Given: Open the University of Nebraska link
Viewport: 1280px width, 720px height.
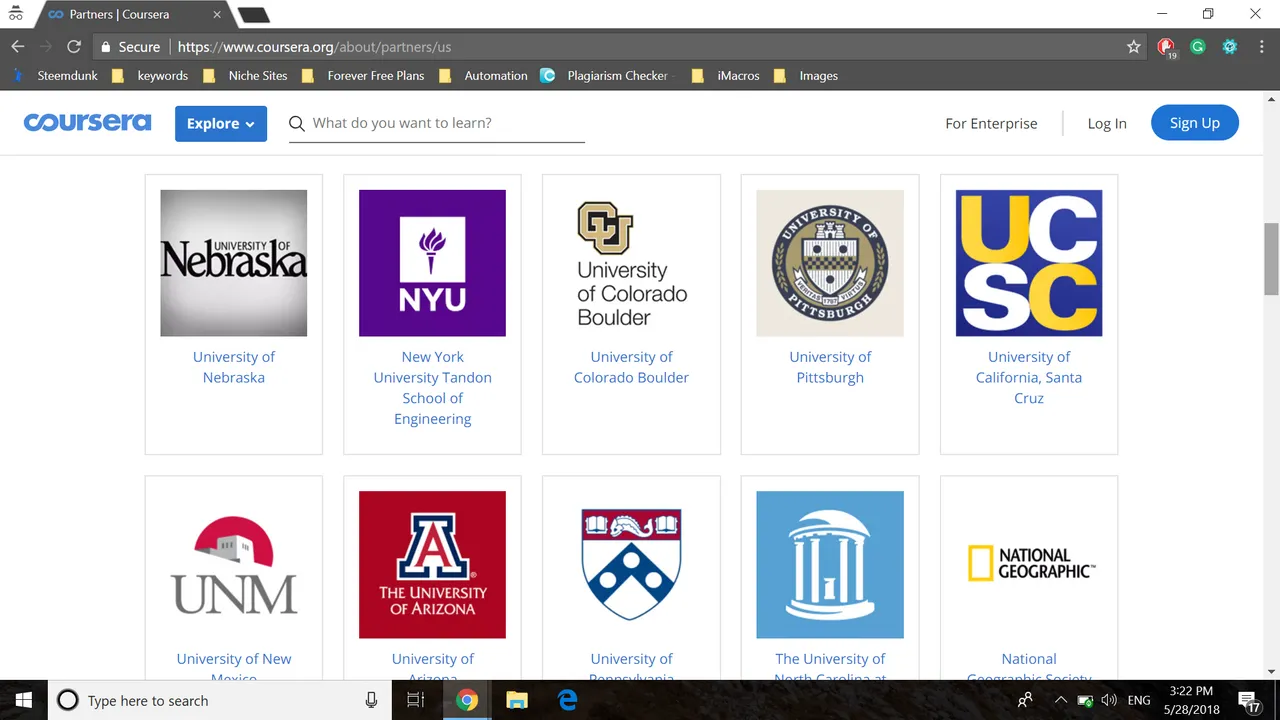Looking at the screenshot, I should tap(234, 367).
